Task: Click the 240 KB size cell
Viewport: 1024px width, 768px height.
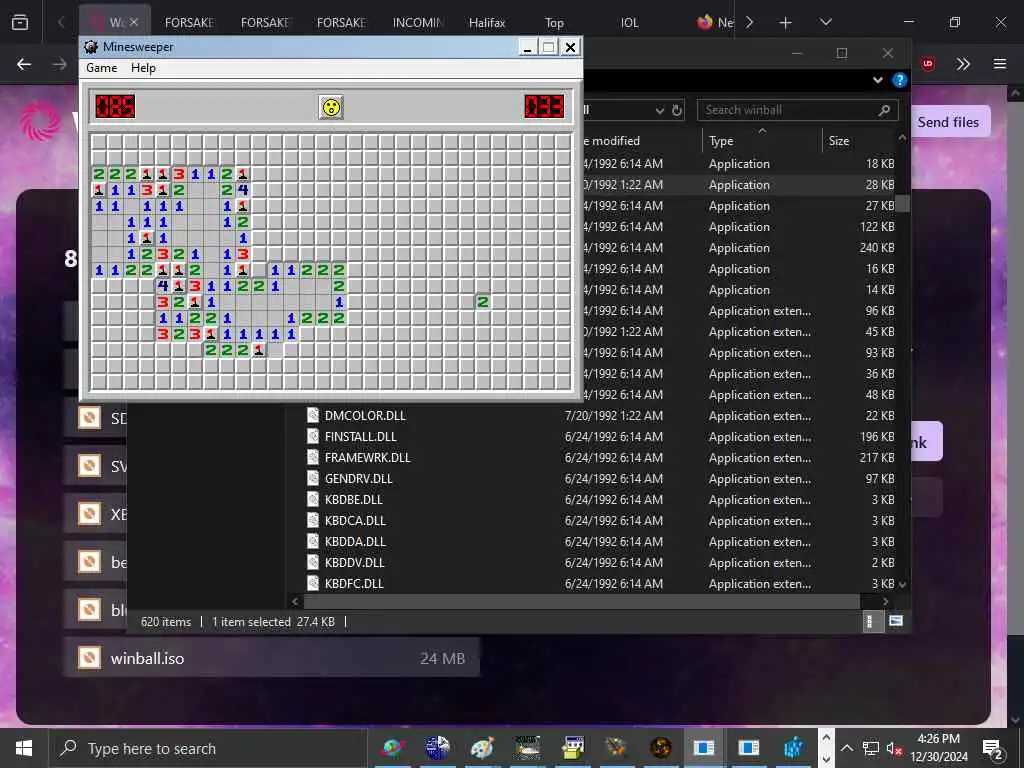Action: (877, 248)
